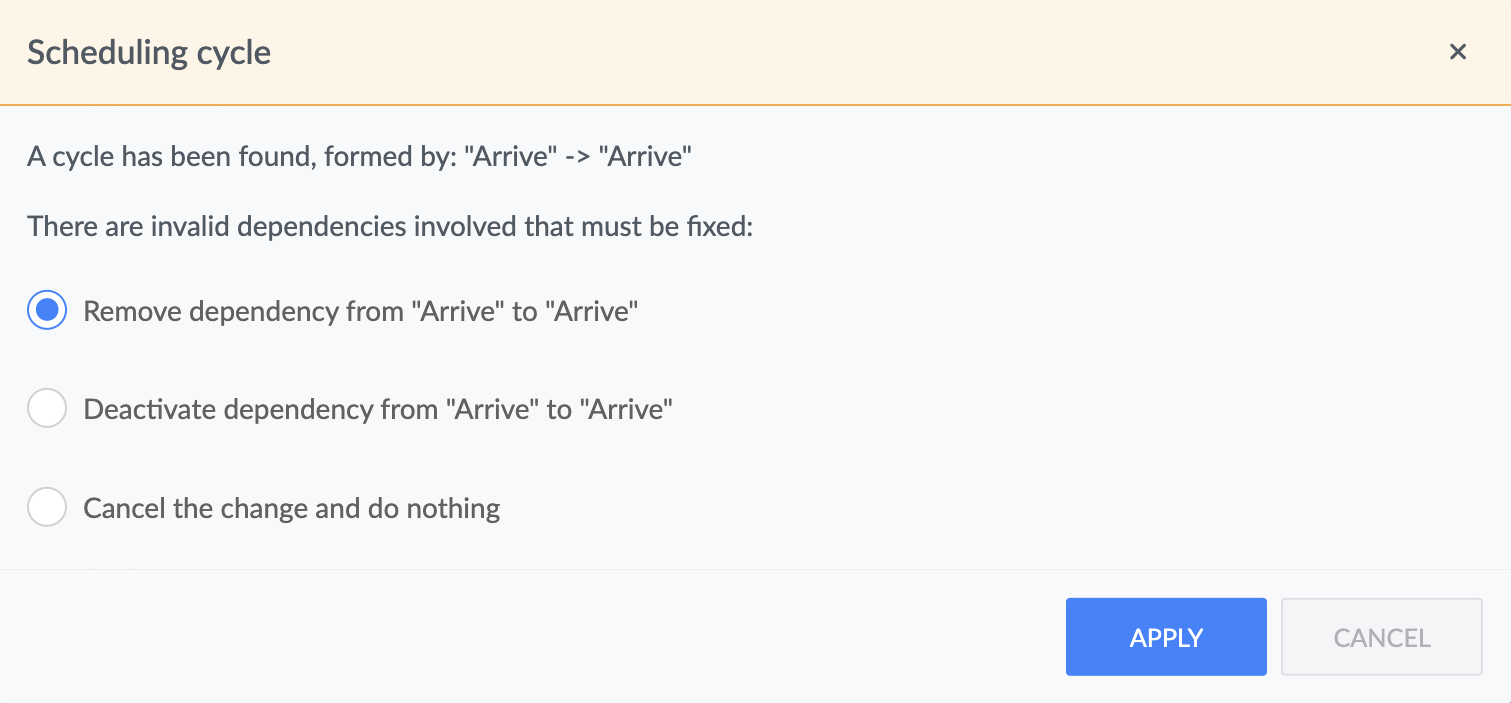Click the "Deactivate dependency from Arrive" label text
1511x703 pixels.
[378, 409]
